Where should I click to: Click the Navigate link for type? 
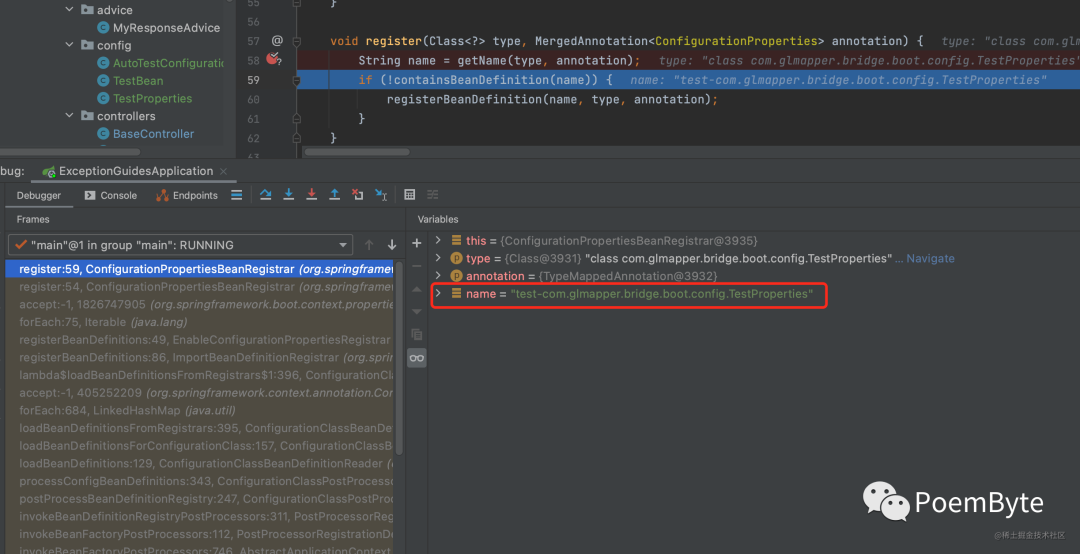[x=930, y=258]
